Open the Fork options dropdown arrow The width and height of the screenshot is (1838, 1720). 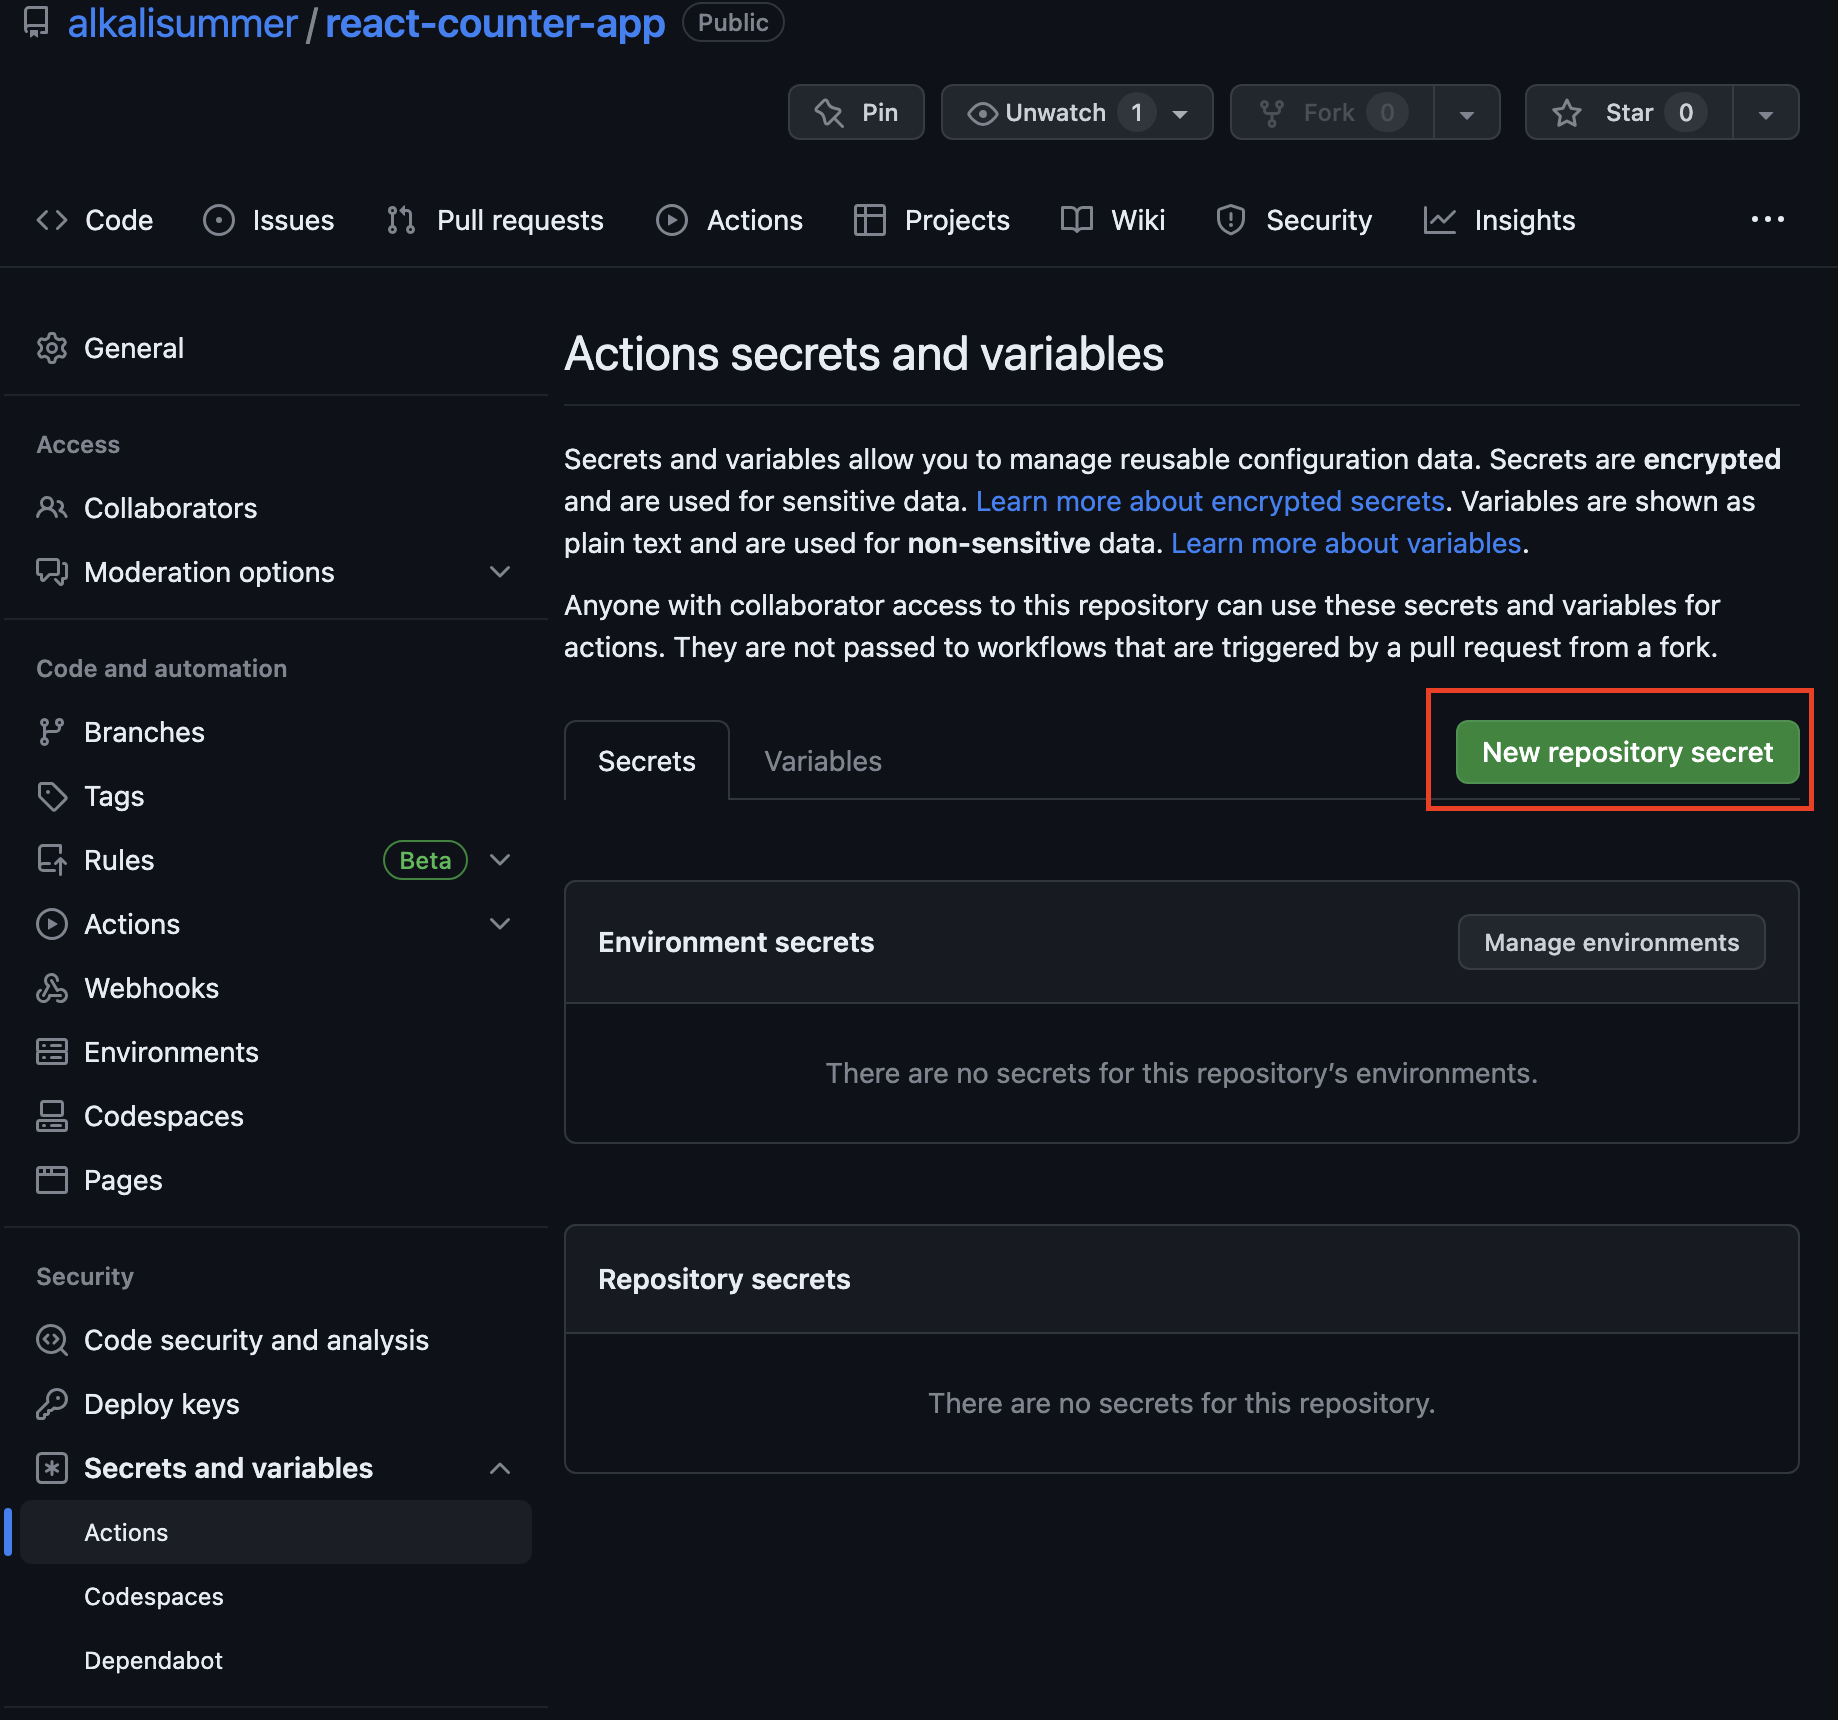pos(1466,112)
